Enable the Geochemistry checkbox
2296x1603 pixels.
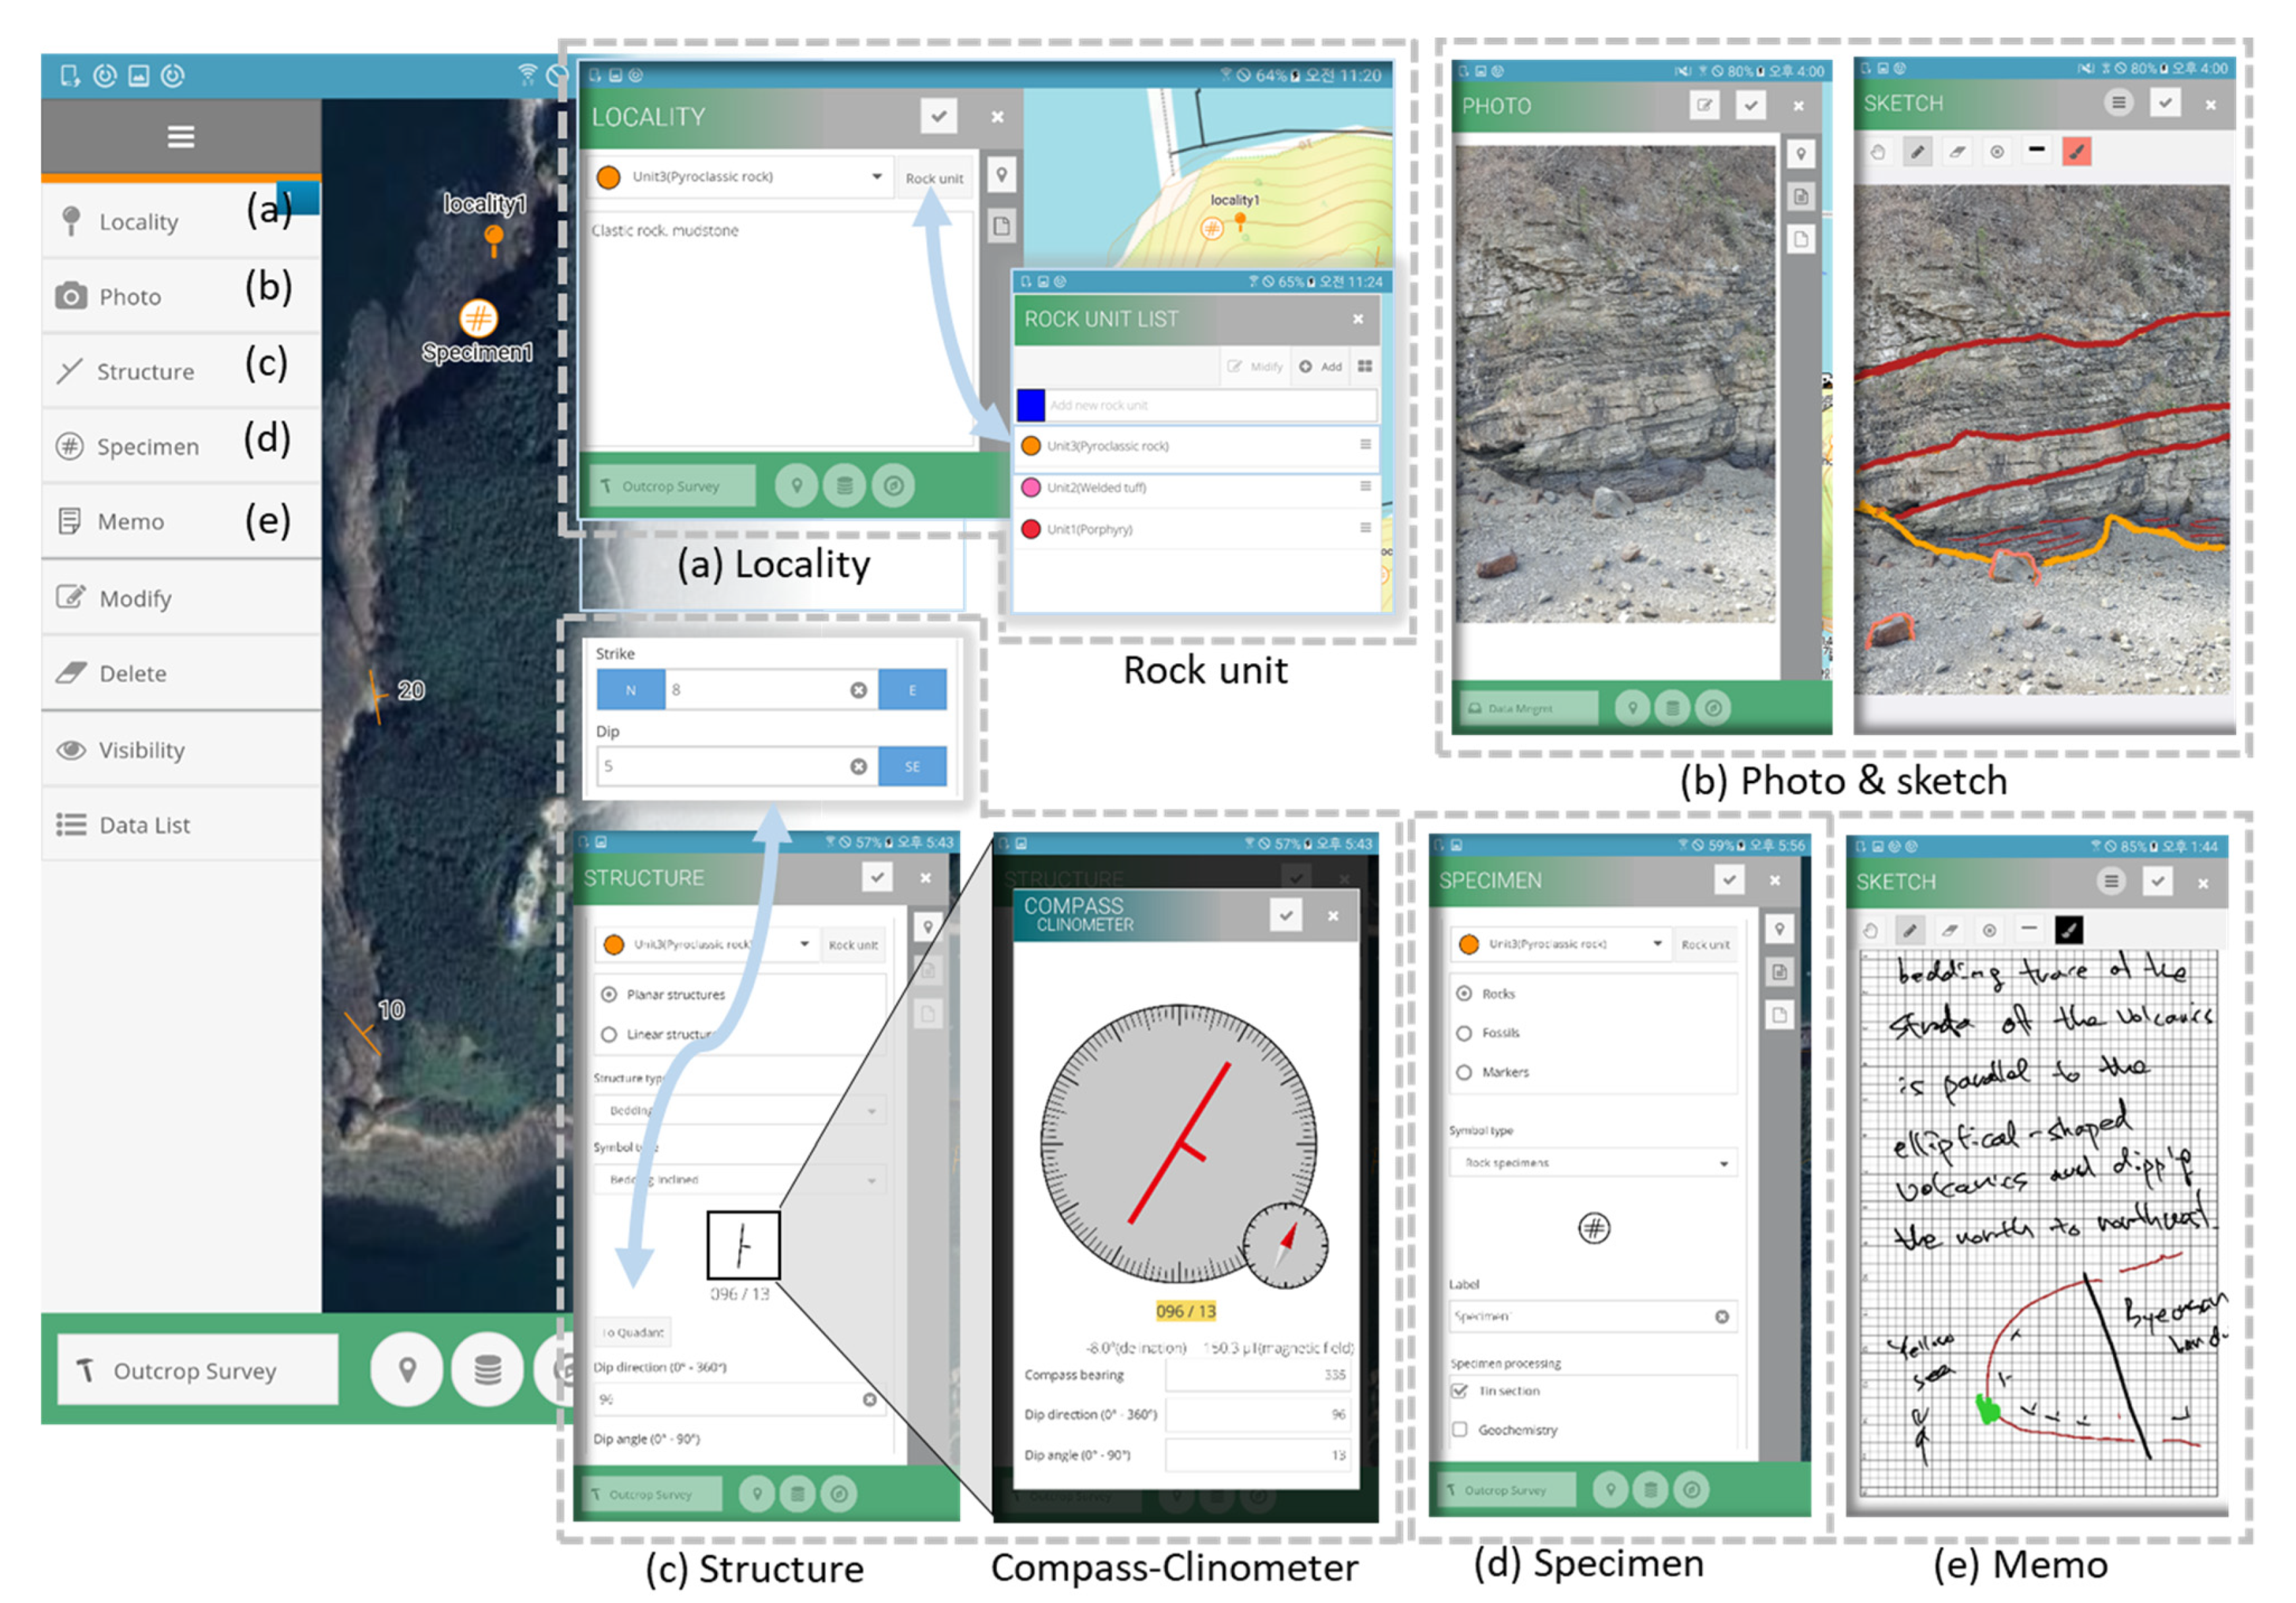point(1460,1430)
